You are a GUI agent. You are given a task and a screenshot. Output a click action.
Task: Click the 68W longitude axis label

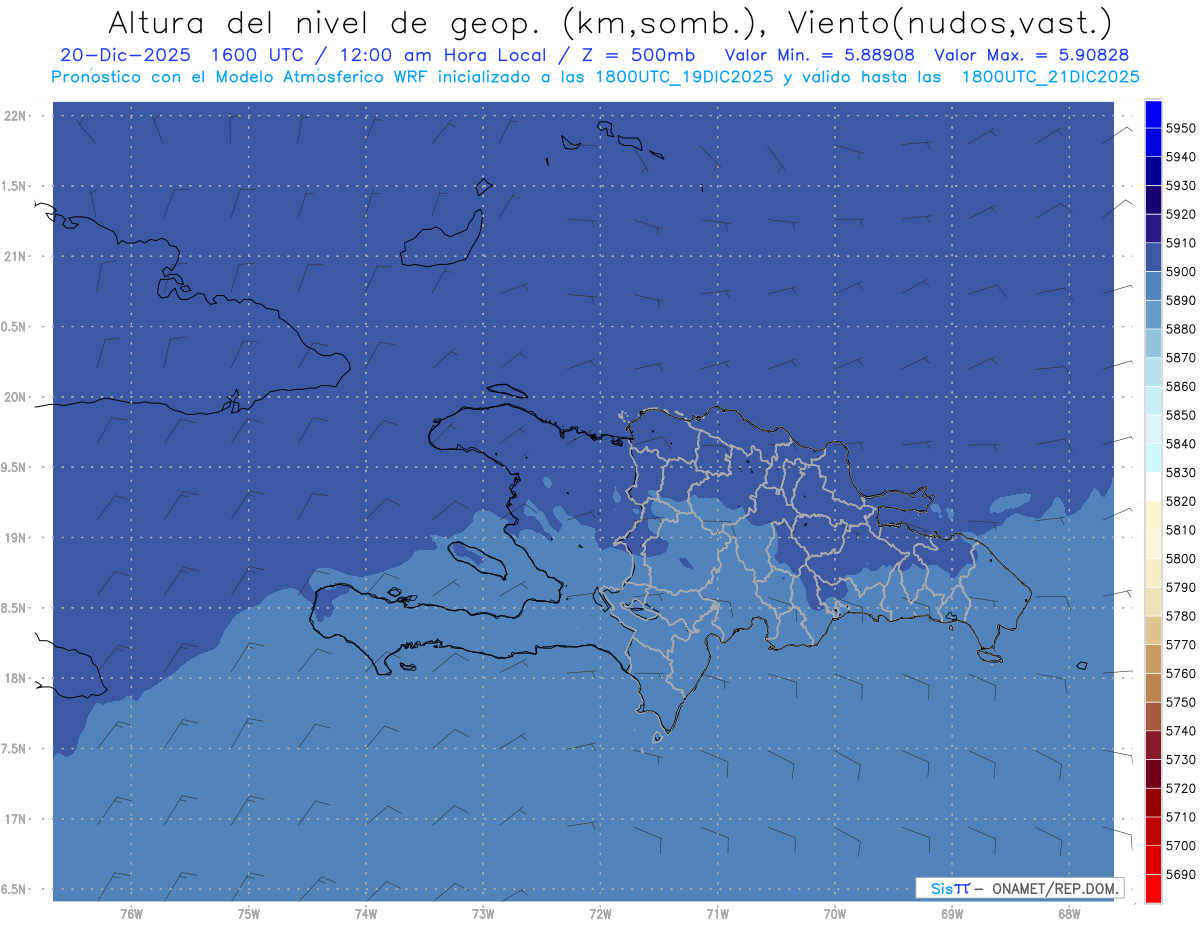click(x=1069, y=914)
